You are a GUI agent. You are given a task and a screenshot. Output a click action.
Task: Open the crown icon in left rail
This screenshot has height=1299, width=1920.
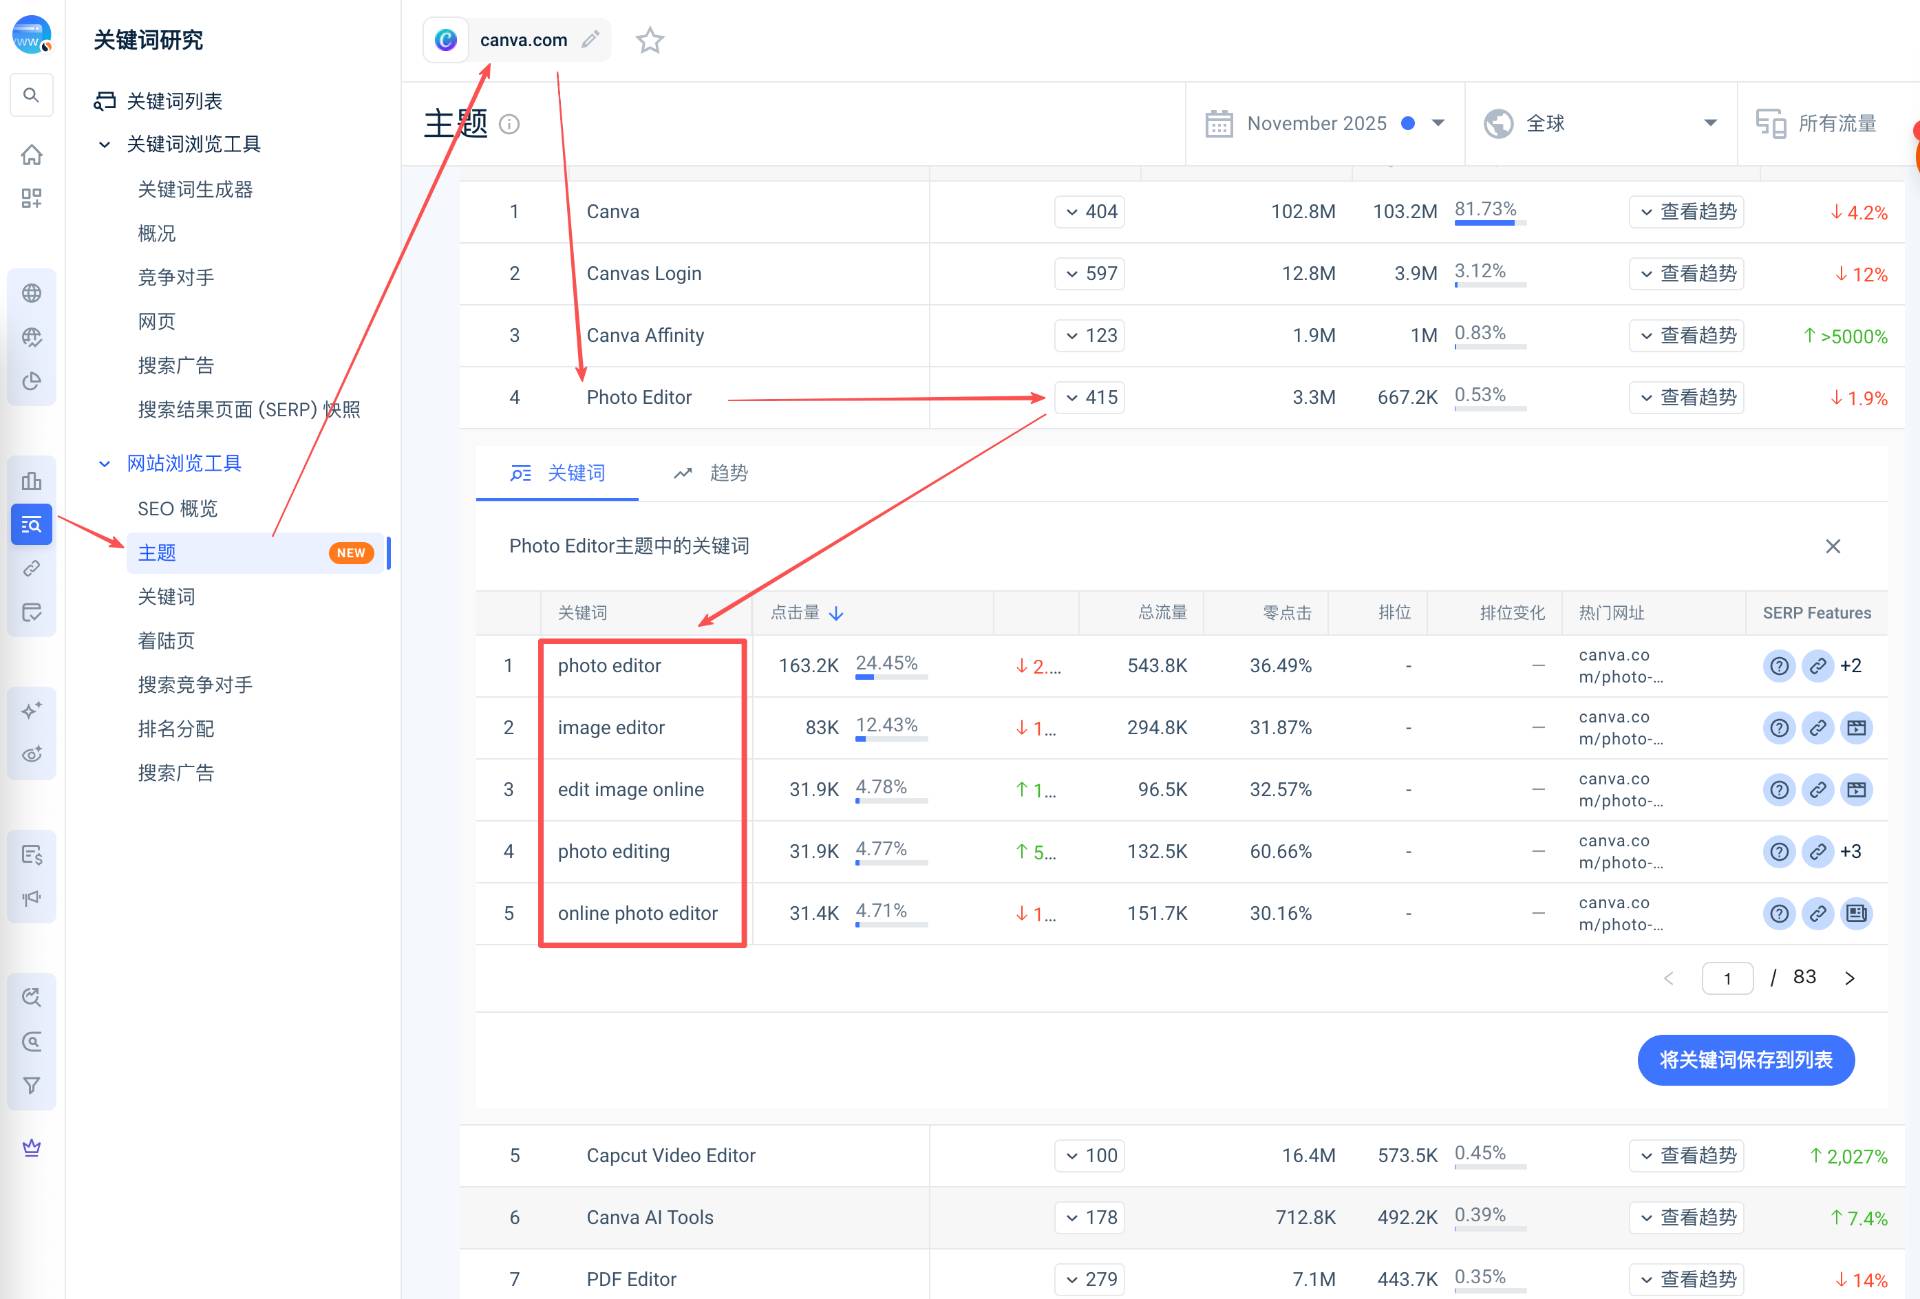pyautogui.click(x=31, y=1147)
